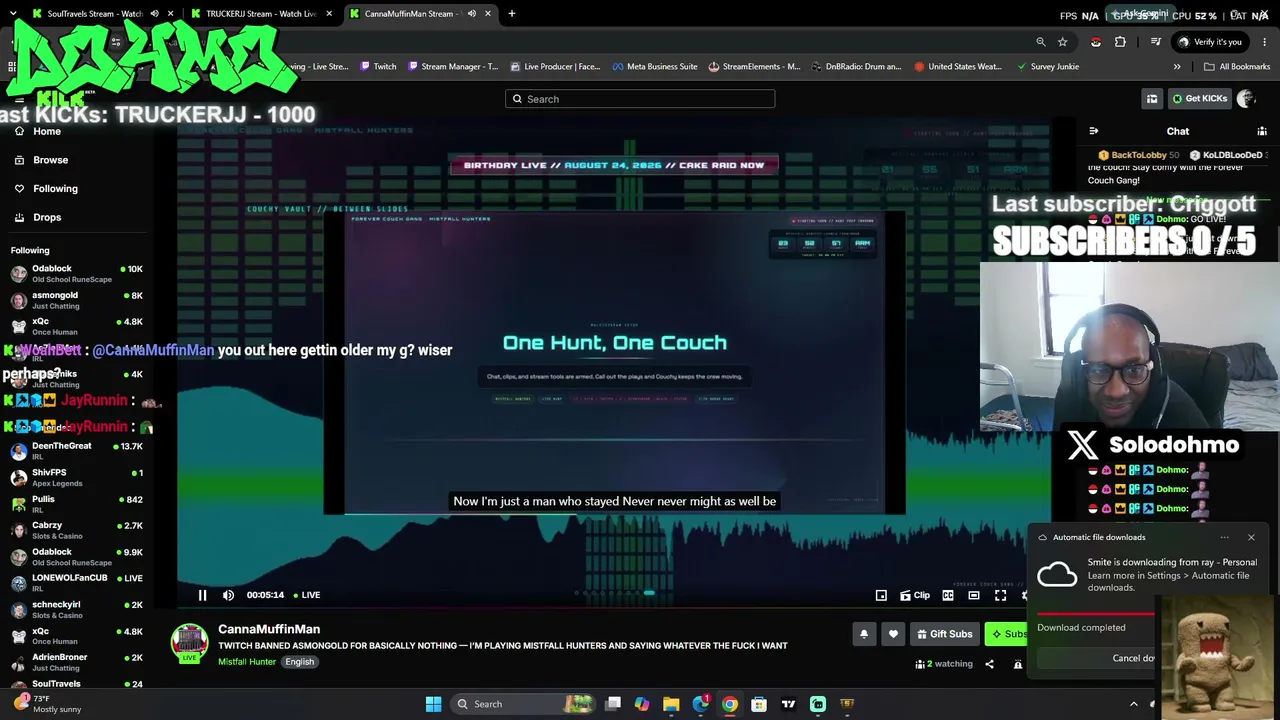Click the Verify it's you profile chip
Viewport: 1280px width, 720px height.
click(x=1210, y=42)
